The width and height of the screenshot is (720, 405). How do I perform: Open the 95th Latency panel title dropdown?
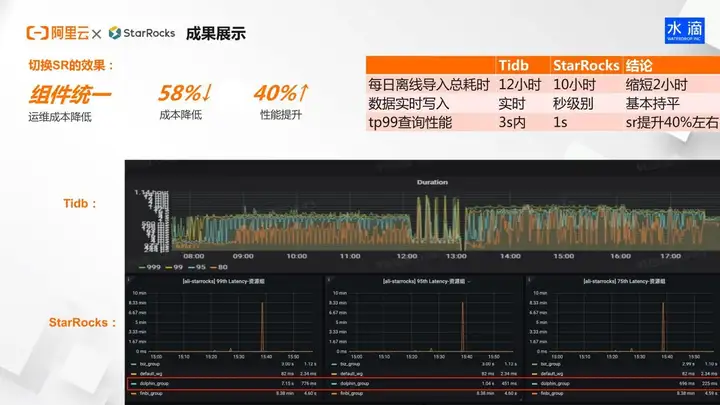[x=426, y=281]
